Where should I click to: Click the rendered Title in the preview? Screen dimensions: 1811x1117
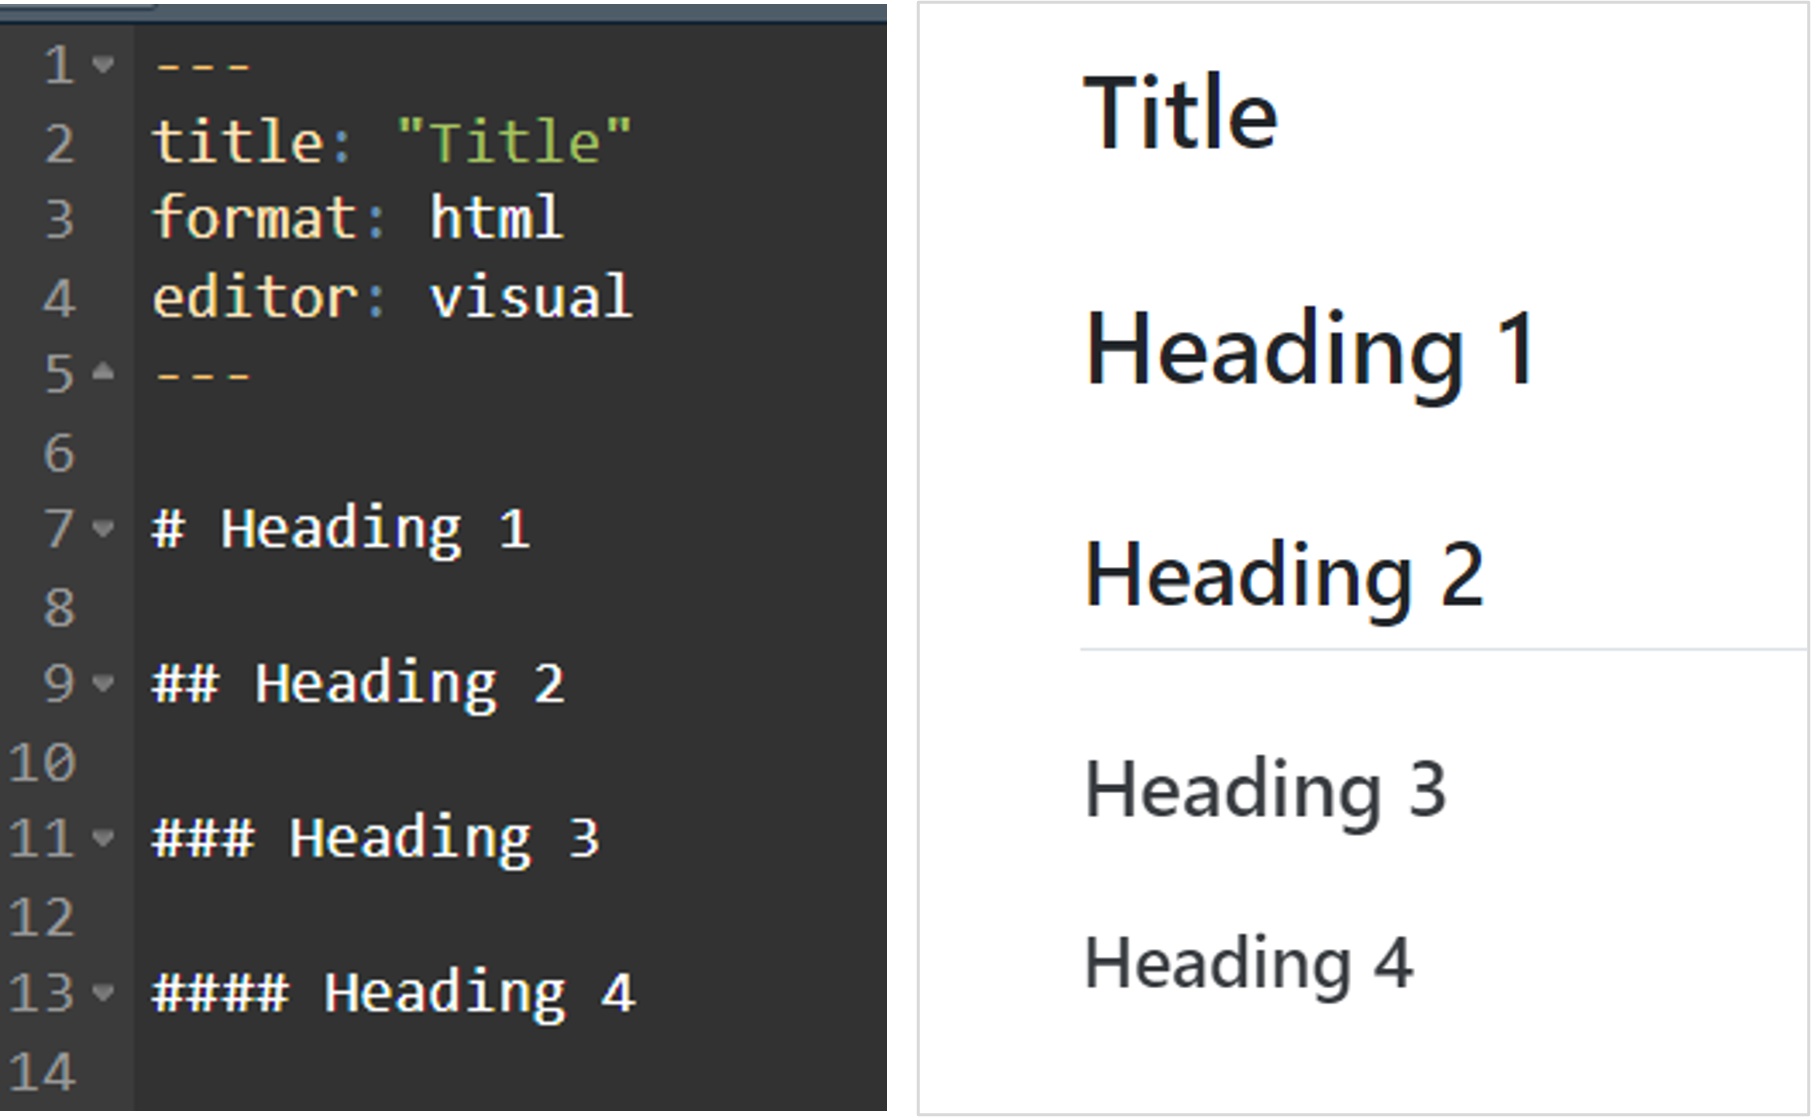click(1180, 113)
